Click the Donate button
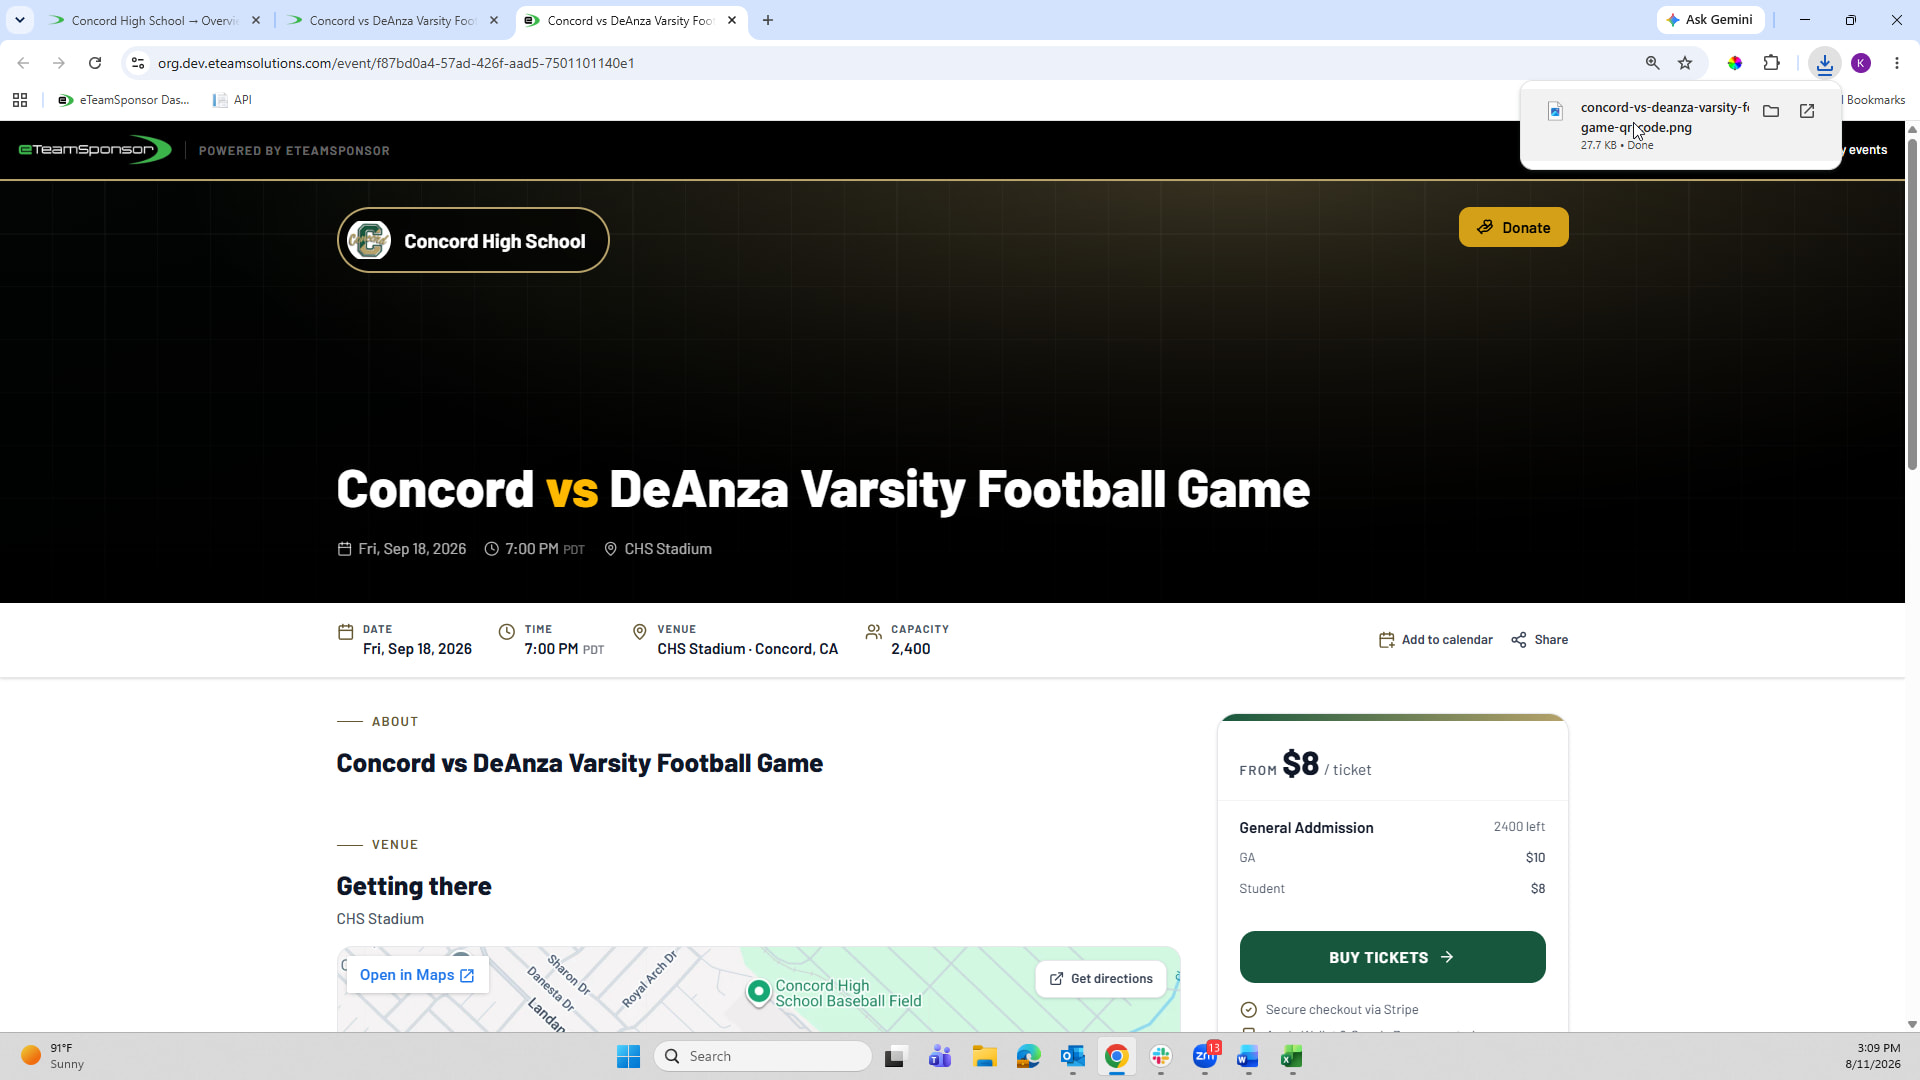The image size is (1920, 1080). (x=1513, y=227)
